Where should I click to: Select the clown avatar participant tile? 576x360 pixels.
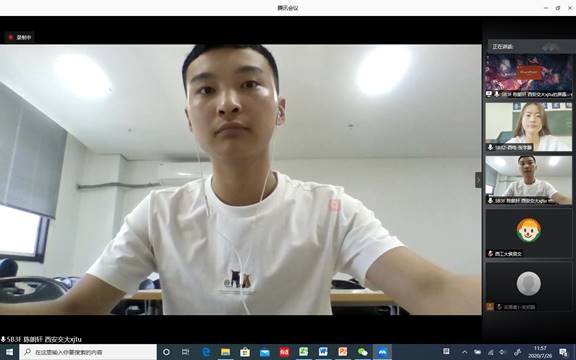[529, 233]
